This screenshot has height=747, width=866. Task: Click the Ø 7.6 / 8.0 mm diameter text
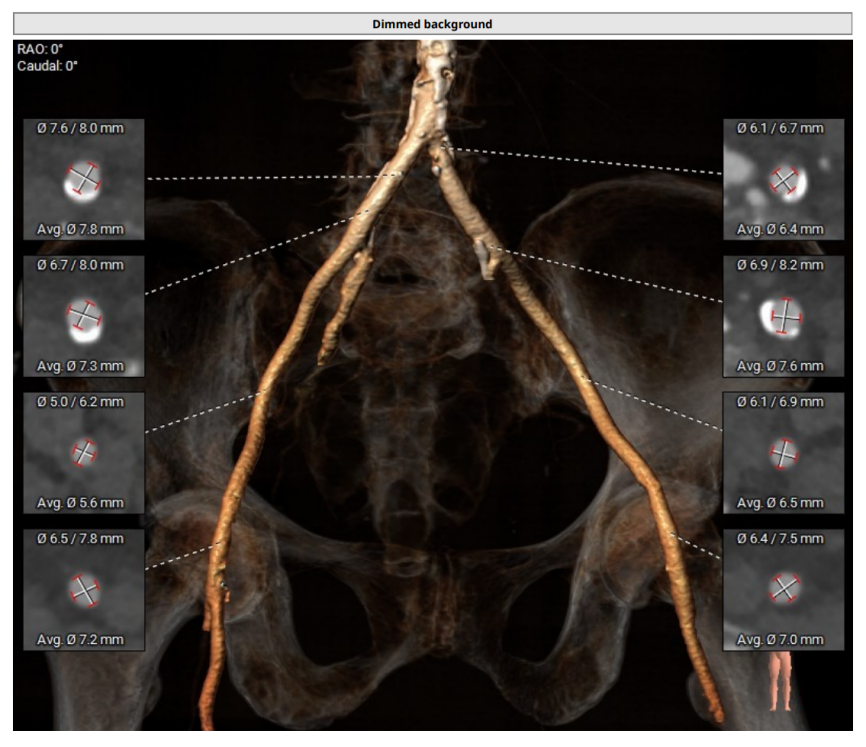pyautogui.click(x=81, y=128)
